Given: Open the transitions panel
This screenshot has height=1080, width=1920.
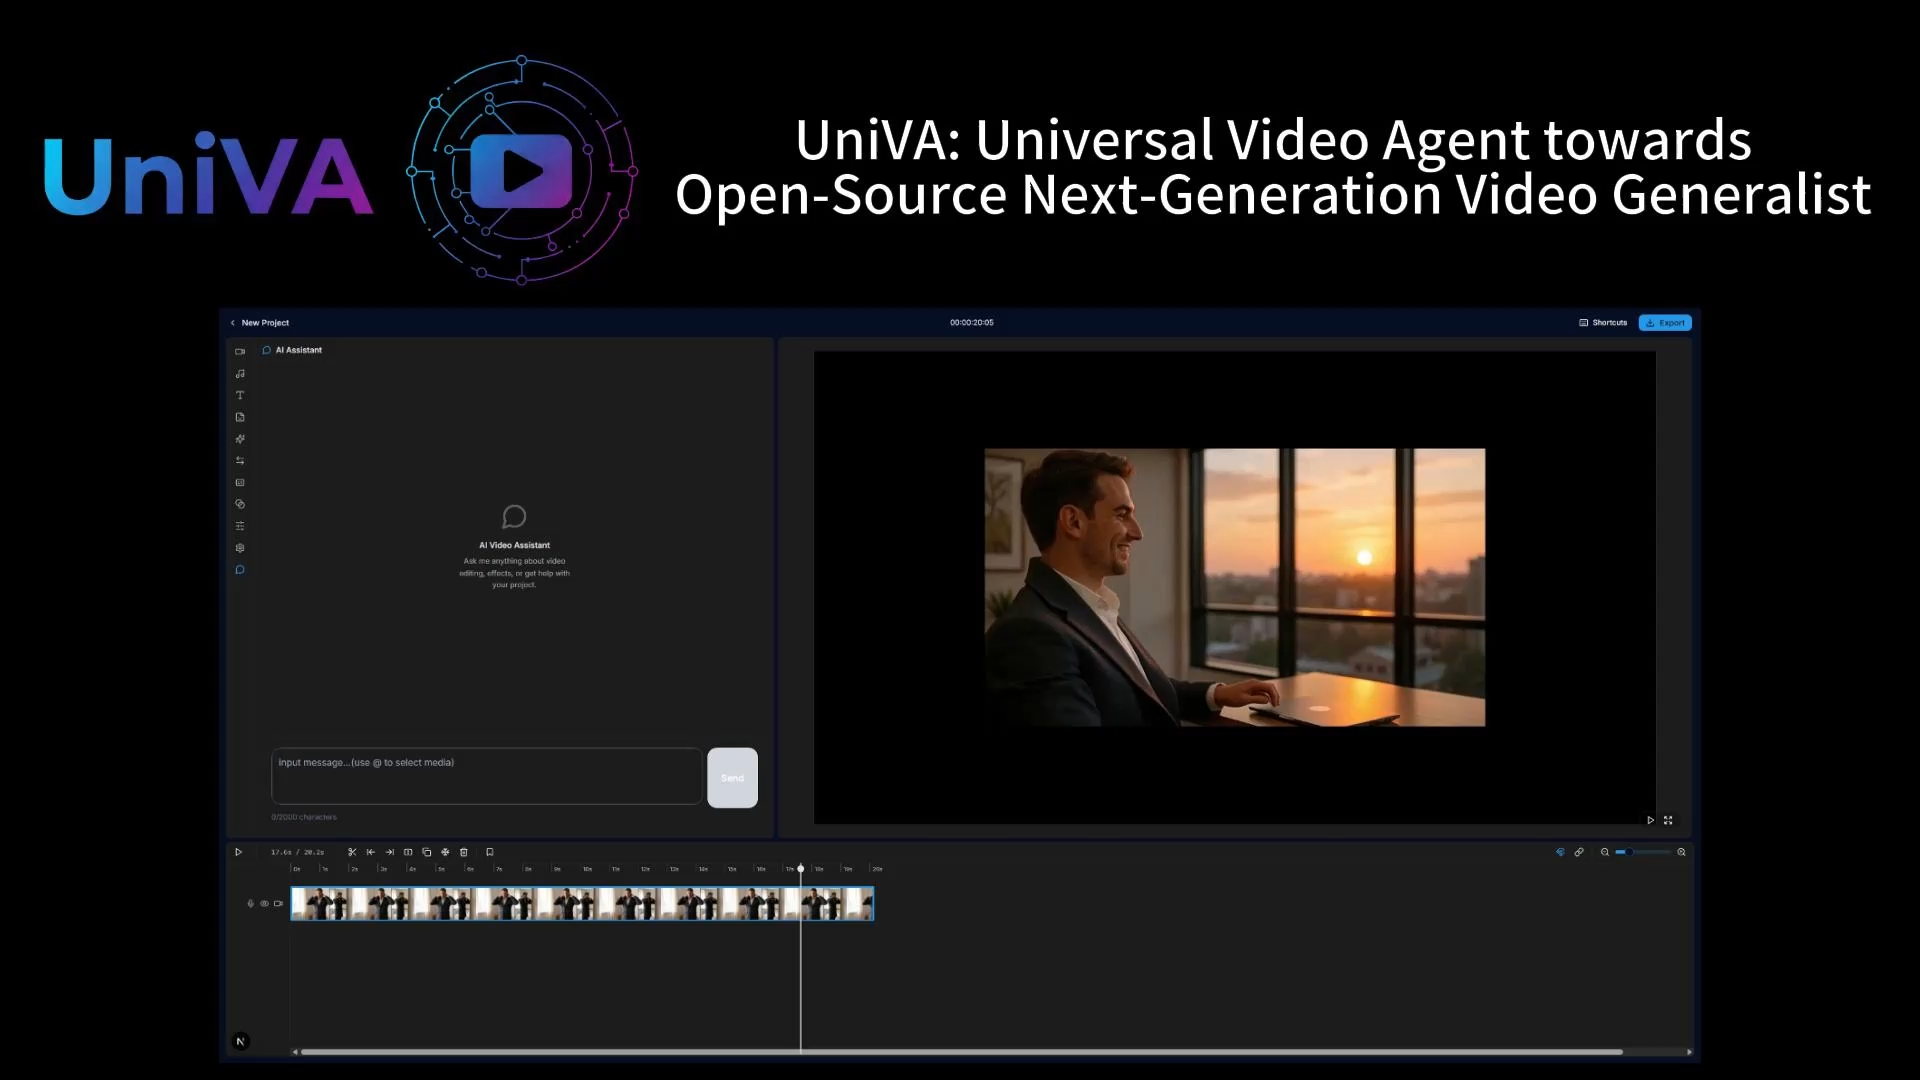Looking at the screenshot, I should tap(240, 460).
